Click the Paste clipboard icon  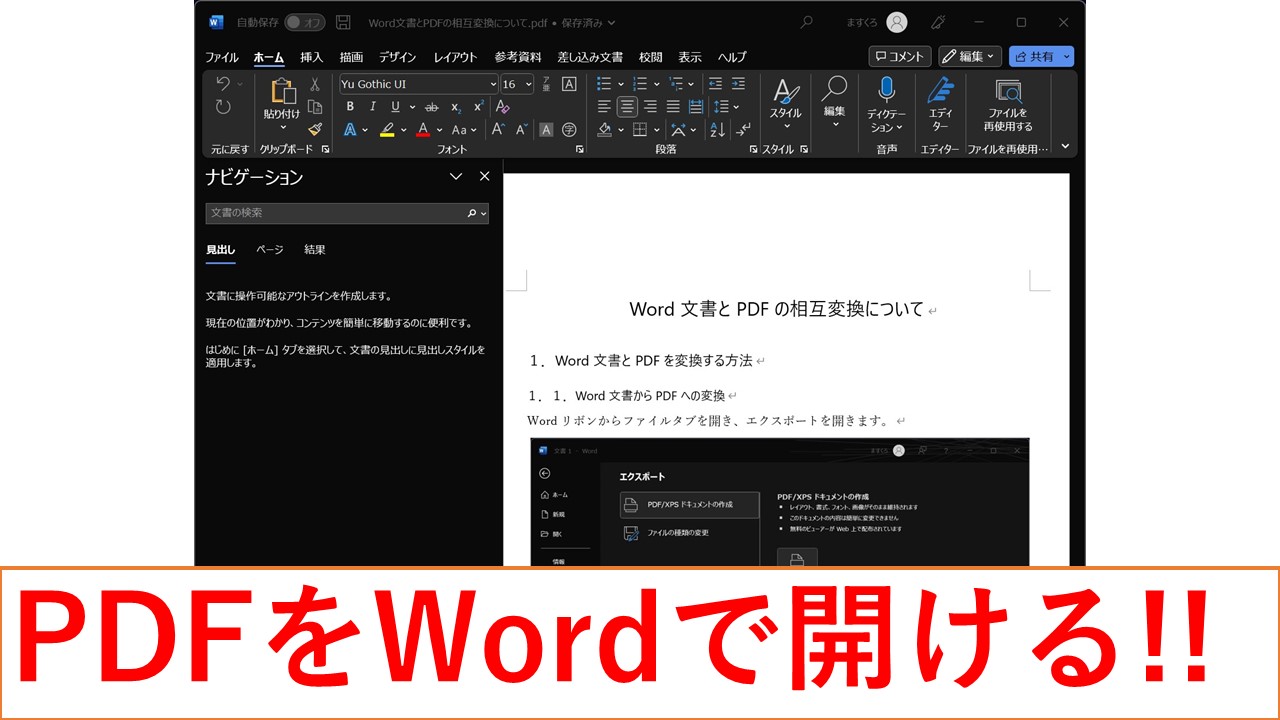[x=282, y=91]
